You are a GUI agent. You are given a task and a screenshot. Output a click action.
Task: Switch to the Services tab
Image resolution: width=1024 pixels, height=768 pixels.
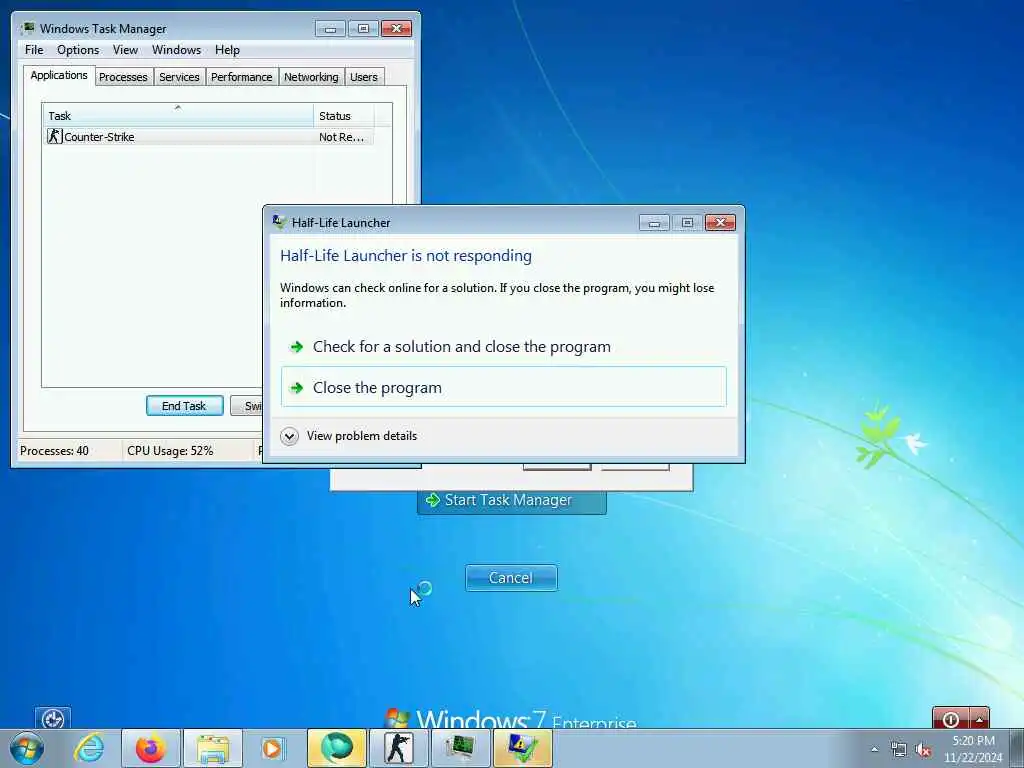(179, 77)
